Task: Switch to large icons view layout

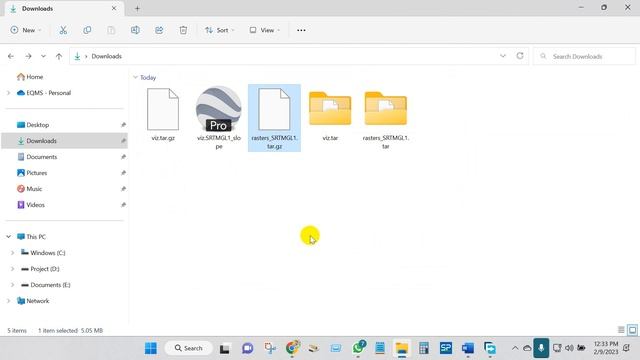Action: coord(632,330)
